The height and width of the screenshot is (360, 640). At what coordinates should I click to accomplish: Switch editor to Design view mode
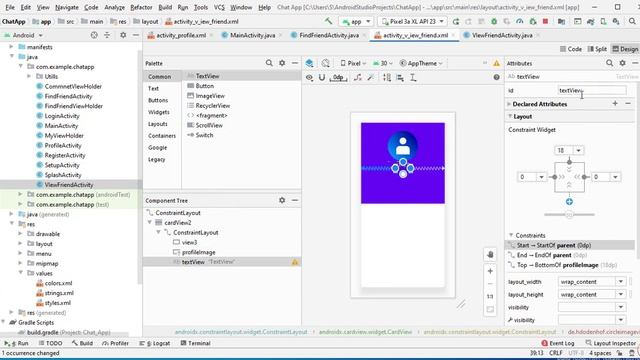click(625, 49)
